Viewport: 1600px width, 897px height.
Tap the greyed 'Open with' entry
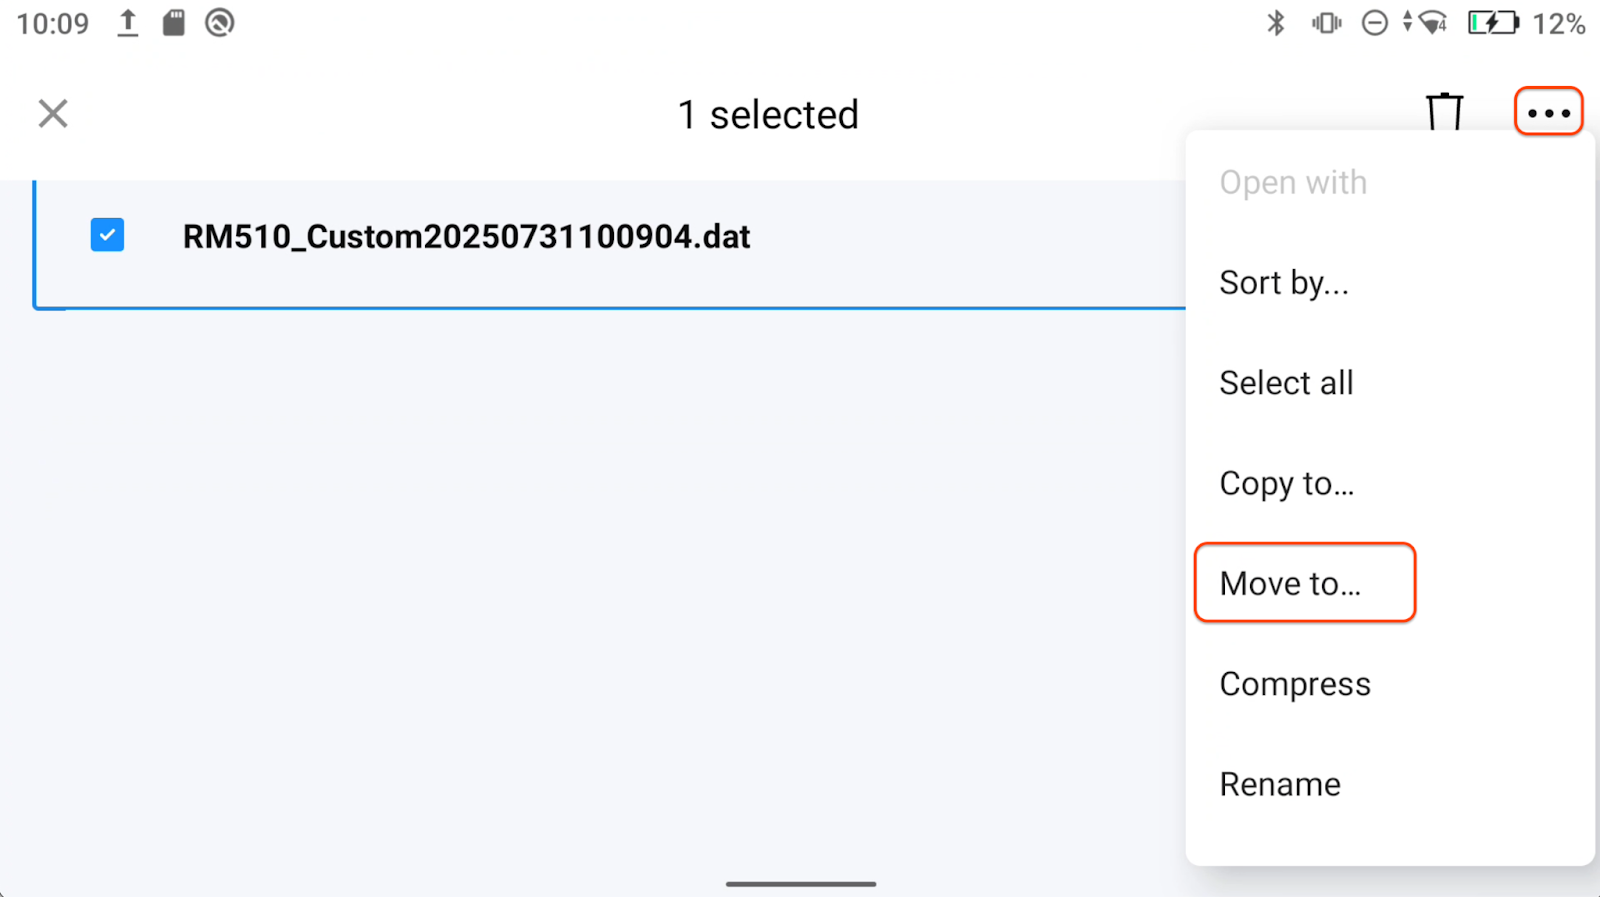1292,183
